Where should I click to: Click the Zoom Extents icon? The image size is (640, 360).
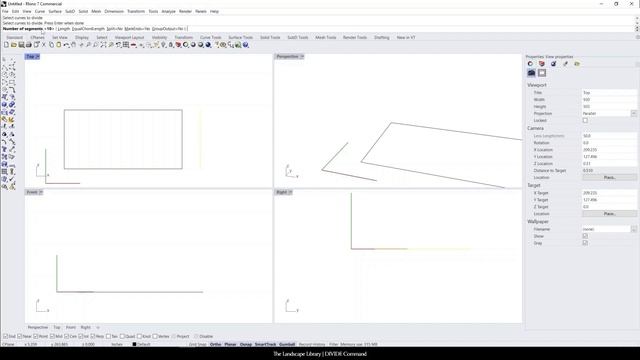click(x=103, y=45)
